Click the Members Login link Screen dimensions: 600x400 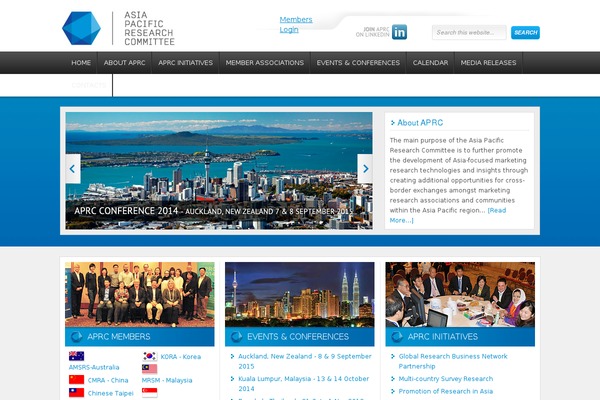(x=296, y=24)
